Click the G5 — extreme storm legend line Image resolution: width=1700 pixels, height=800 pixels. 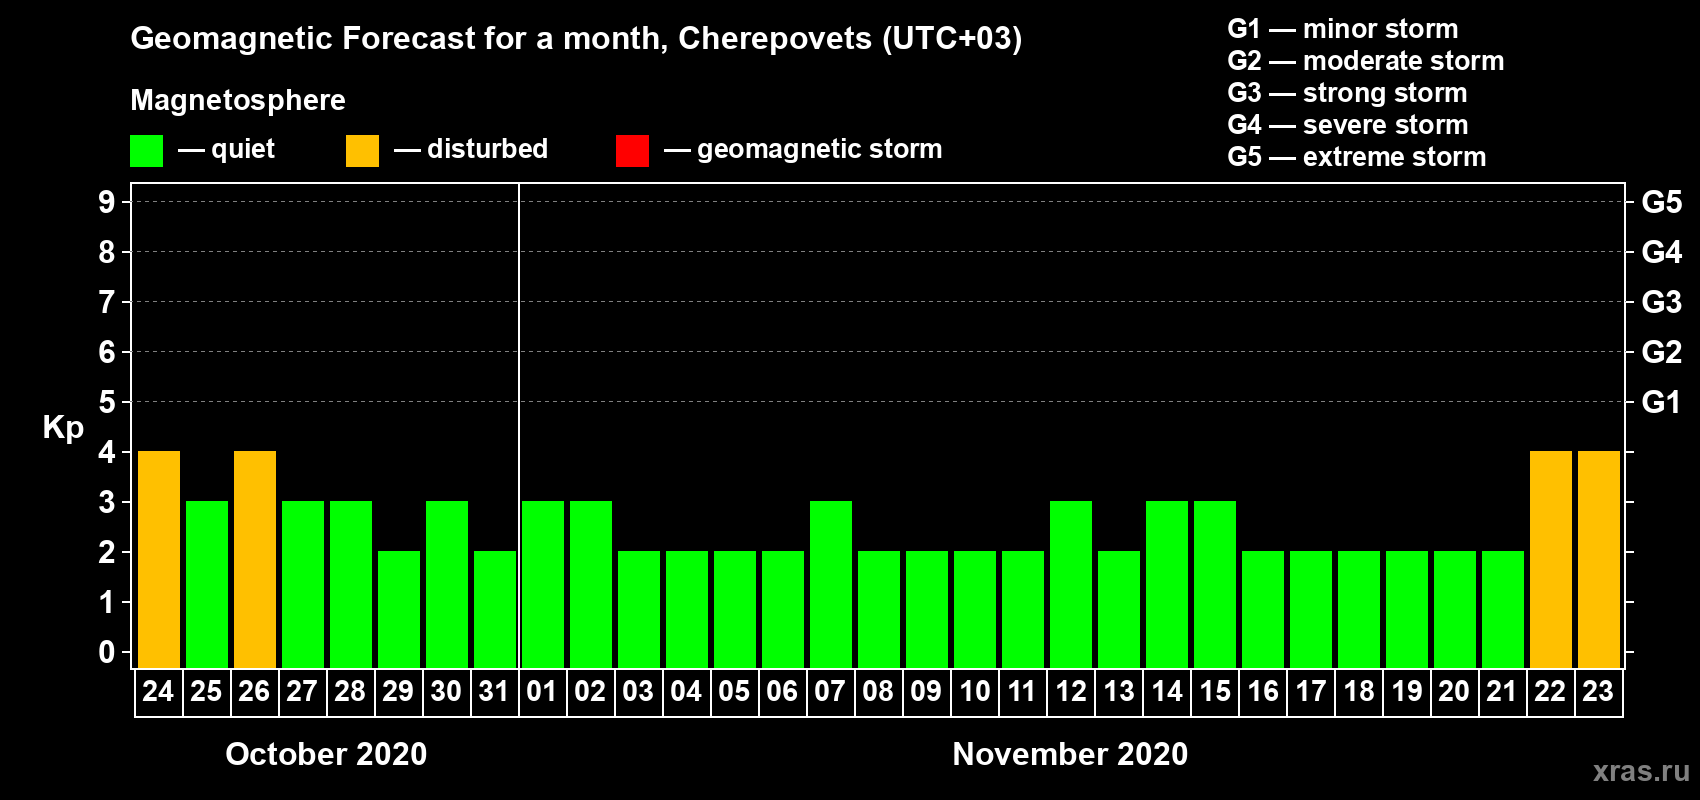pyautogui.click(x=1357, y=157)
